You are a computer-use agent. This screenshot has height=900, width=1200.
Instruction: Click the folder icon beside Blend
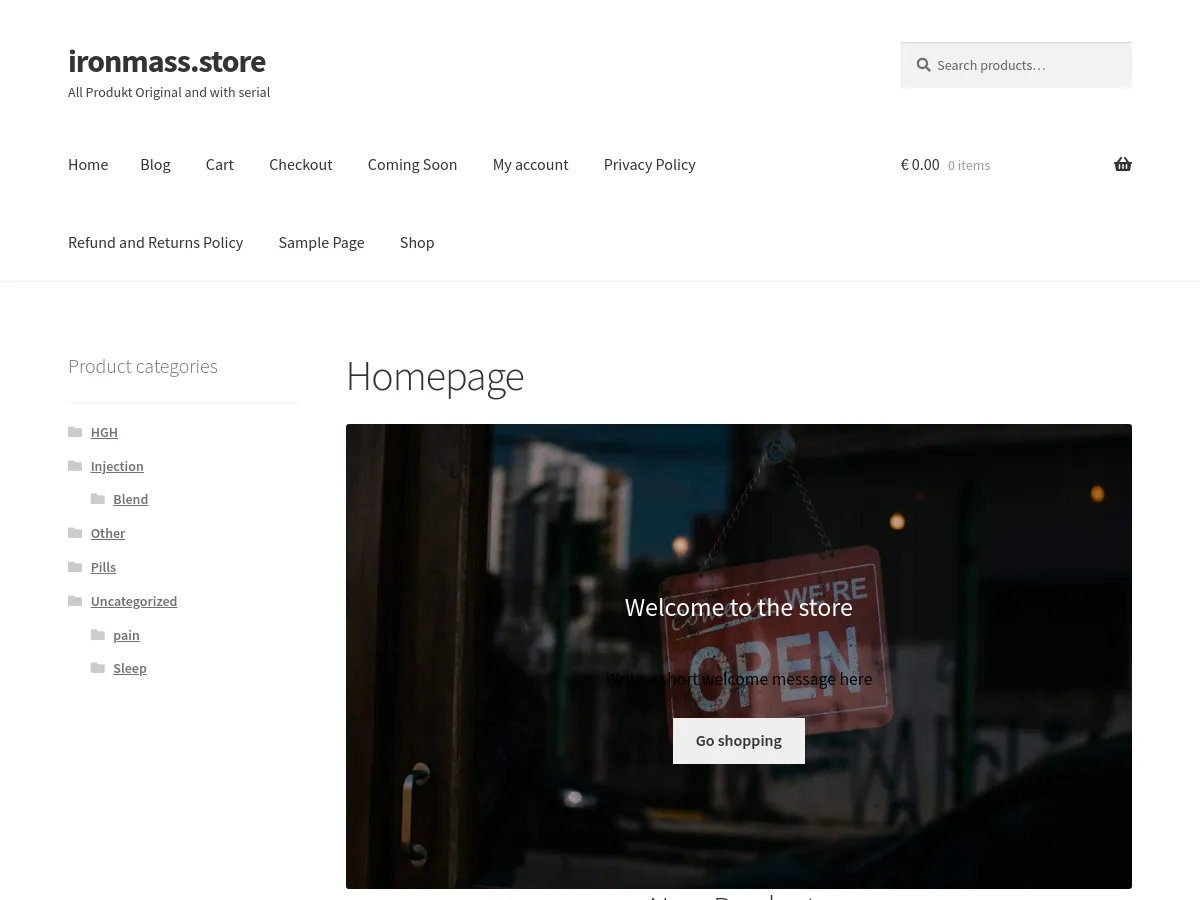pos(100,499)
